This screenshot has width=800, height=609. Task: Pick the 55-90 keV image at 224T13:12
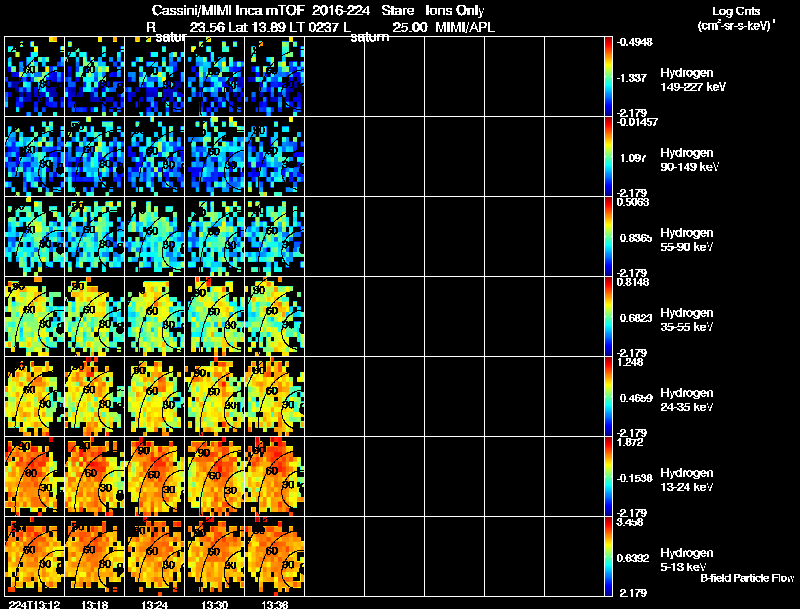pos(35,237)
